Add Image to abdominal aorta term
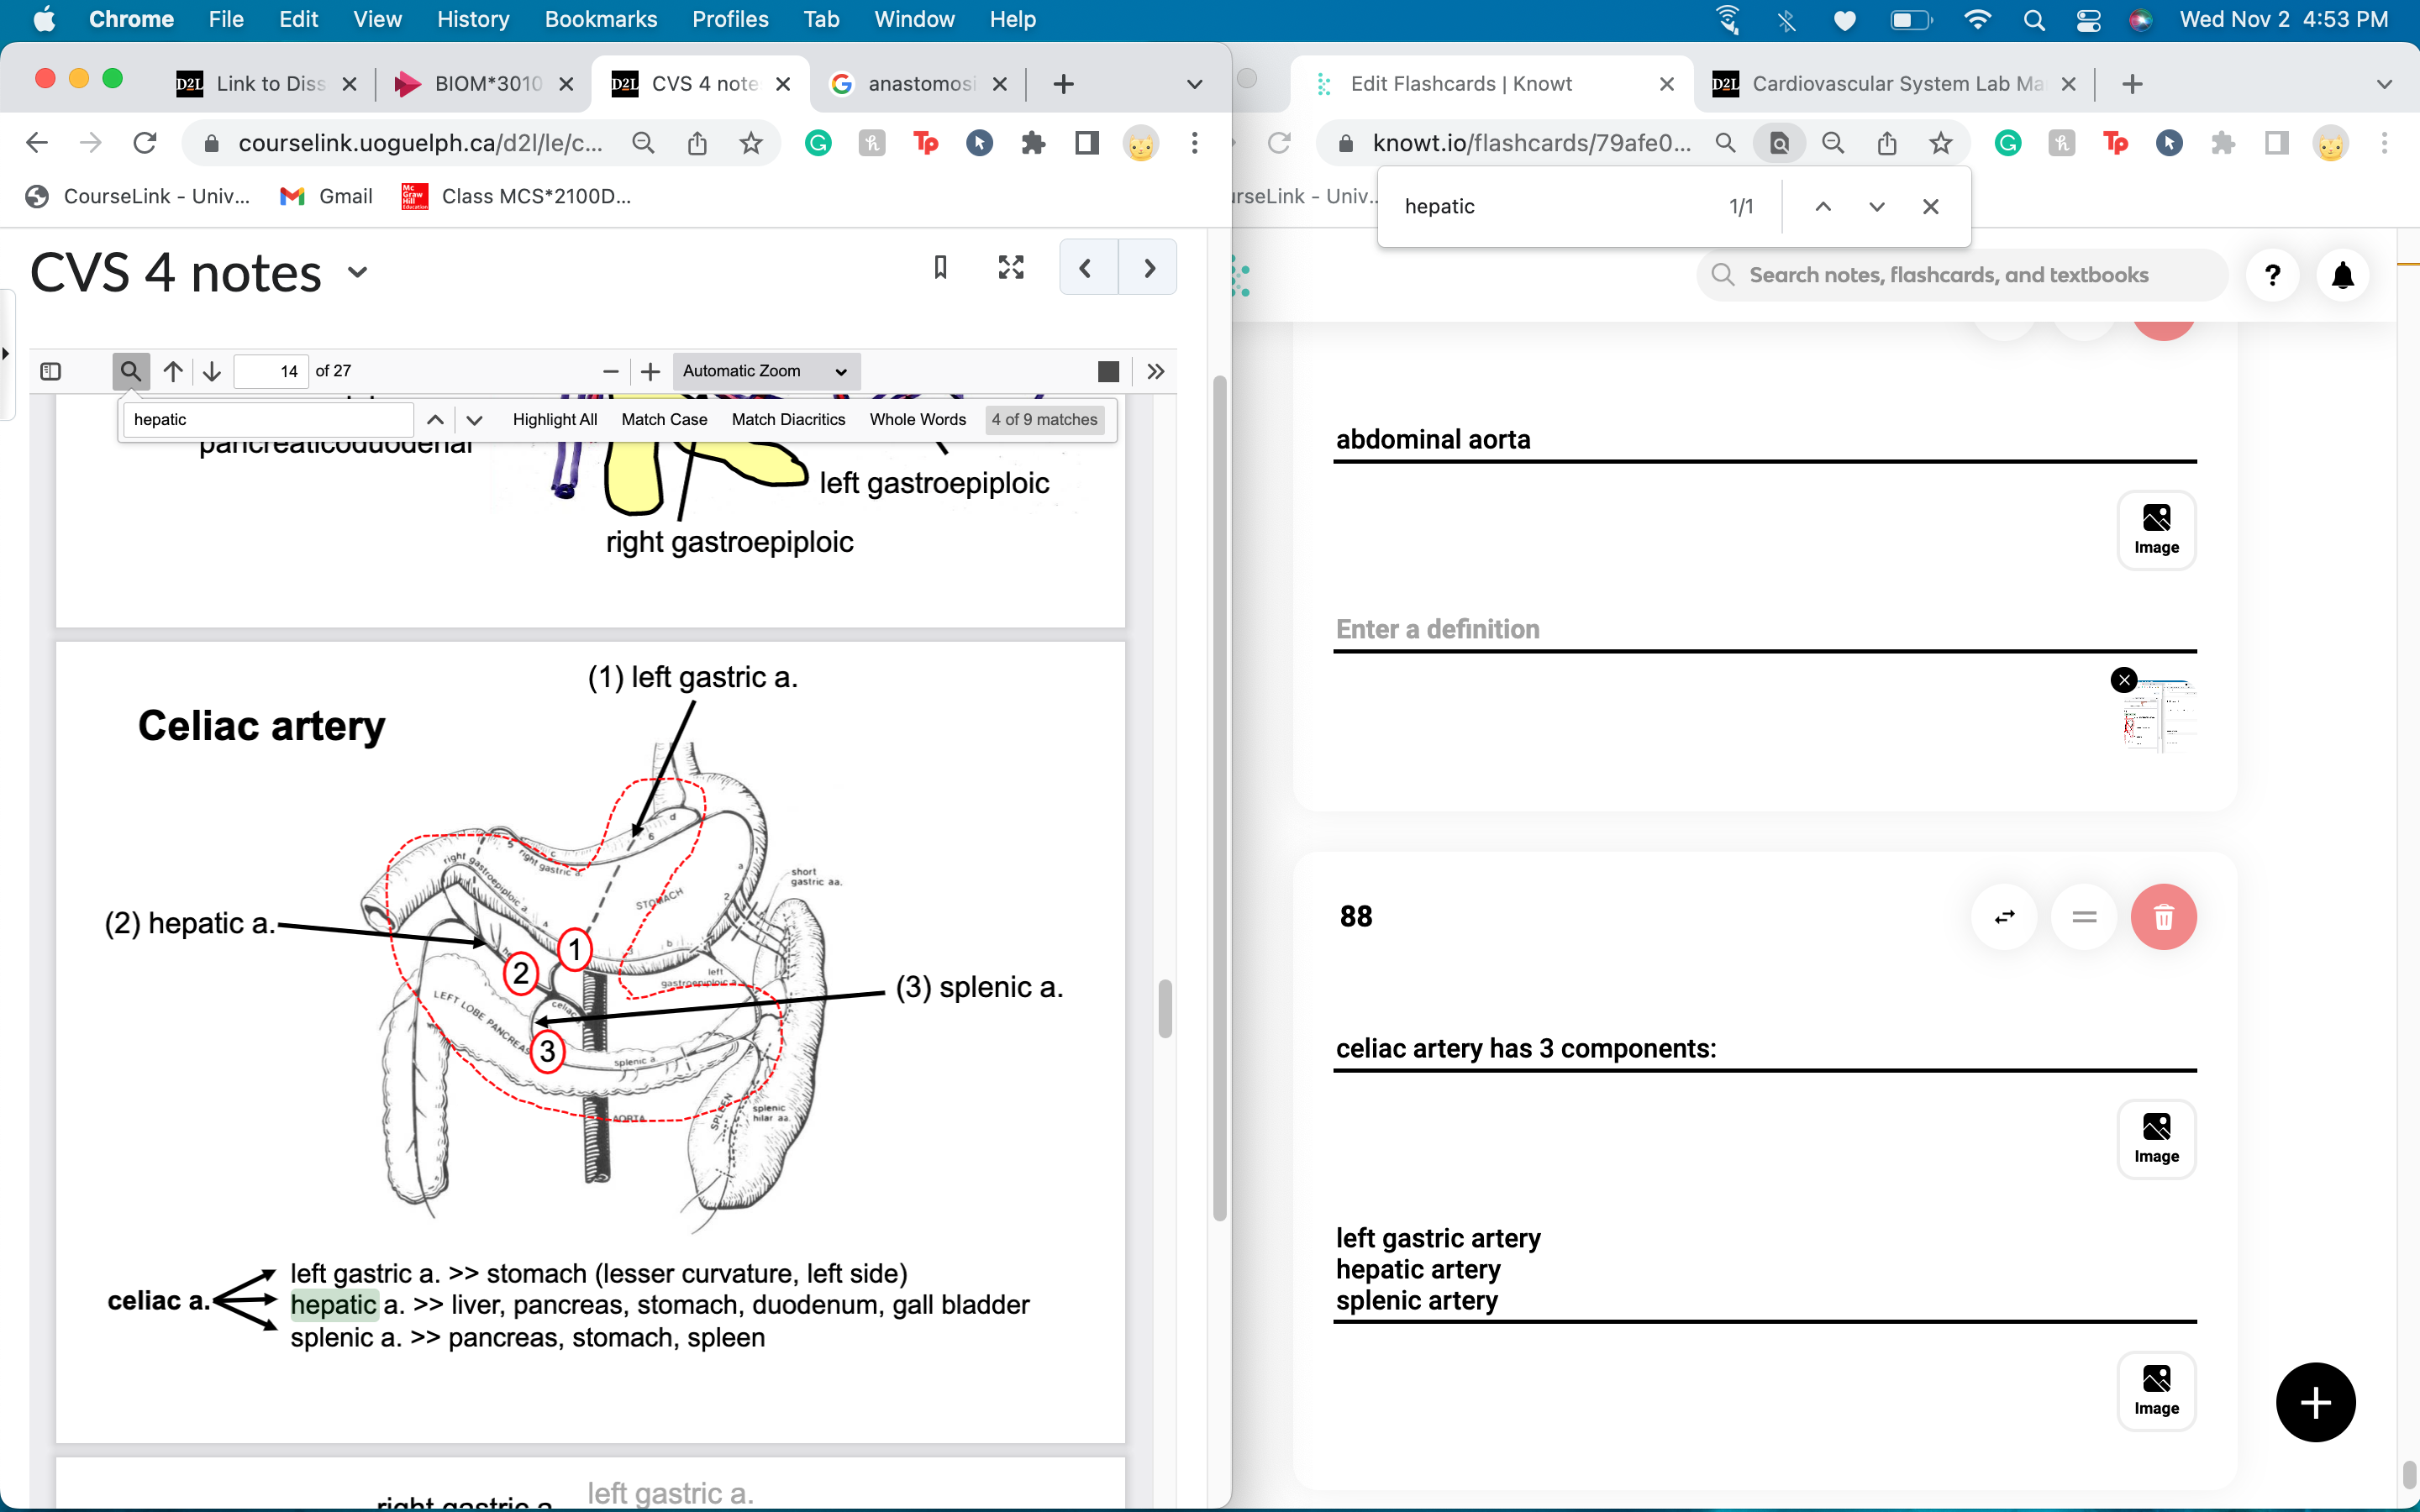 coord(2156,529)
